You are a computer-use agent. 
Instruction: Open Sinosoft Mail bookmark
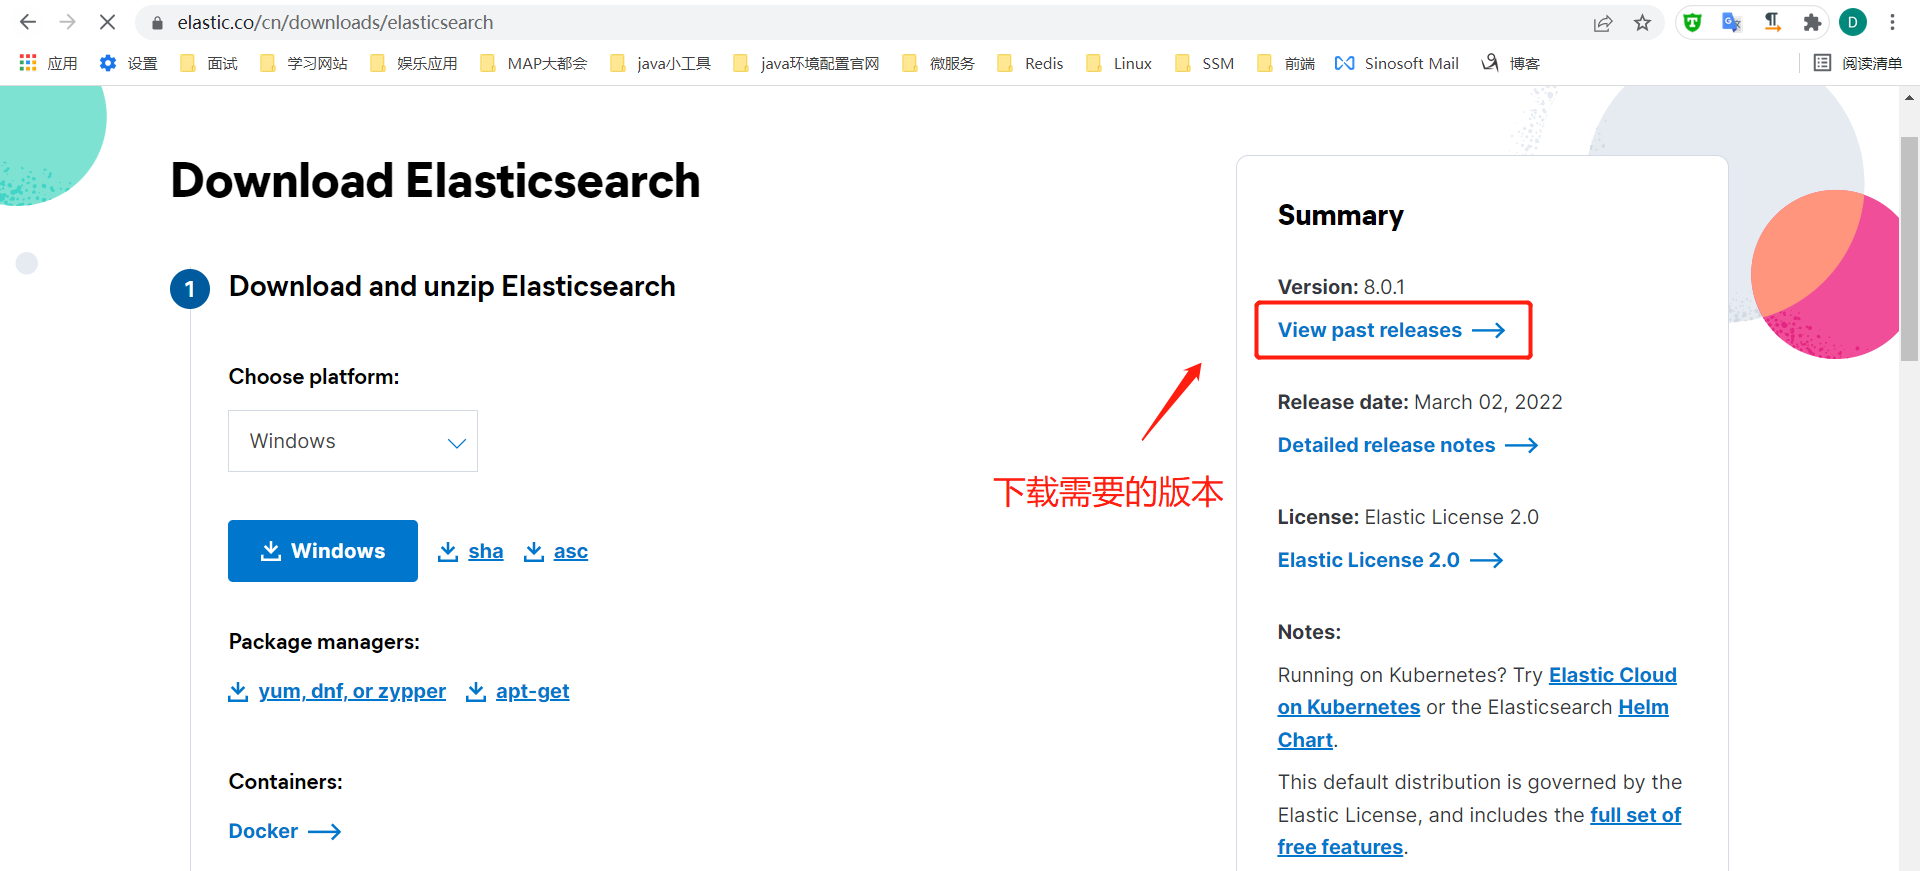click(1396, 63)
